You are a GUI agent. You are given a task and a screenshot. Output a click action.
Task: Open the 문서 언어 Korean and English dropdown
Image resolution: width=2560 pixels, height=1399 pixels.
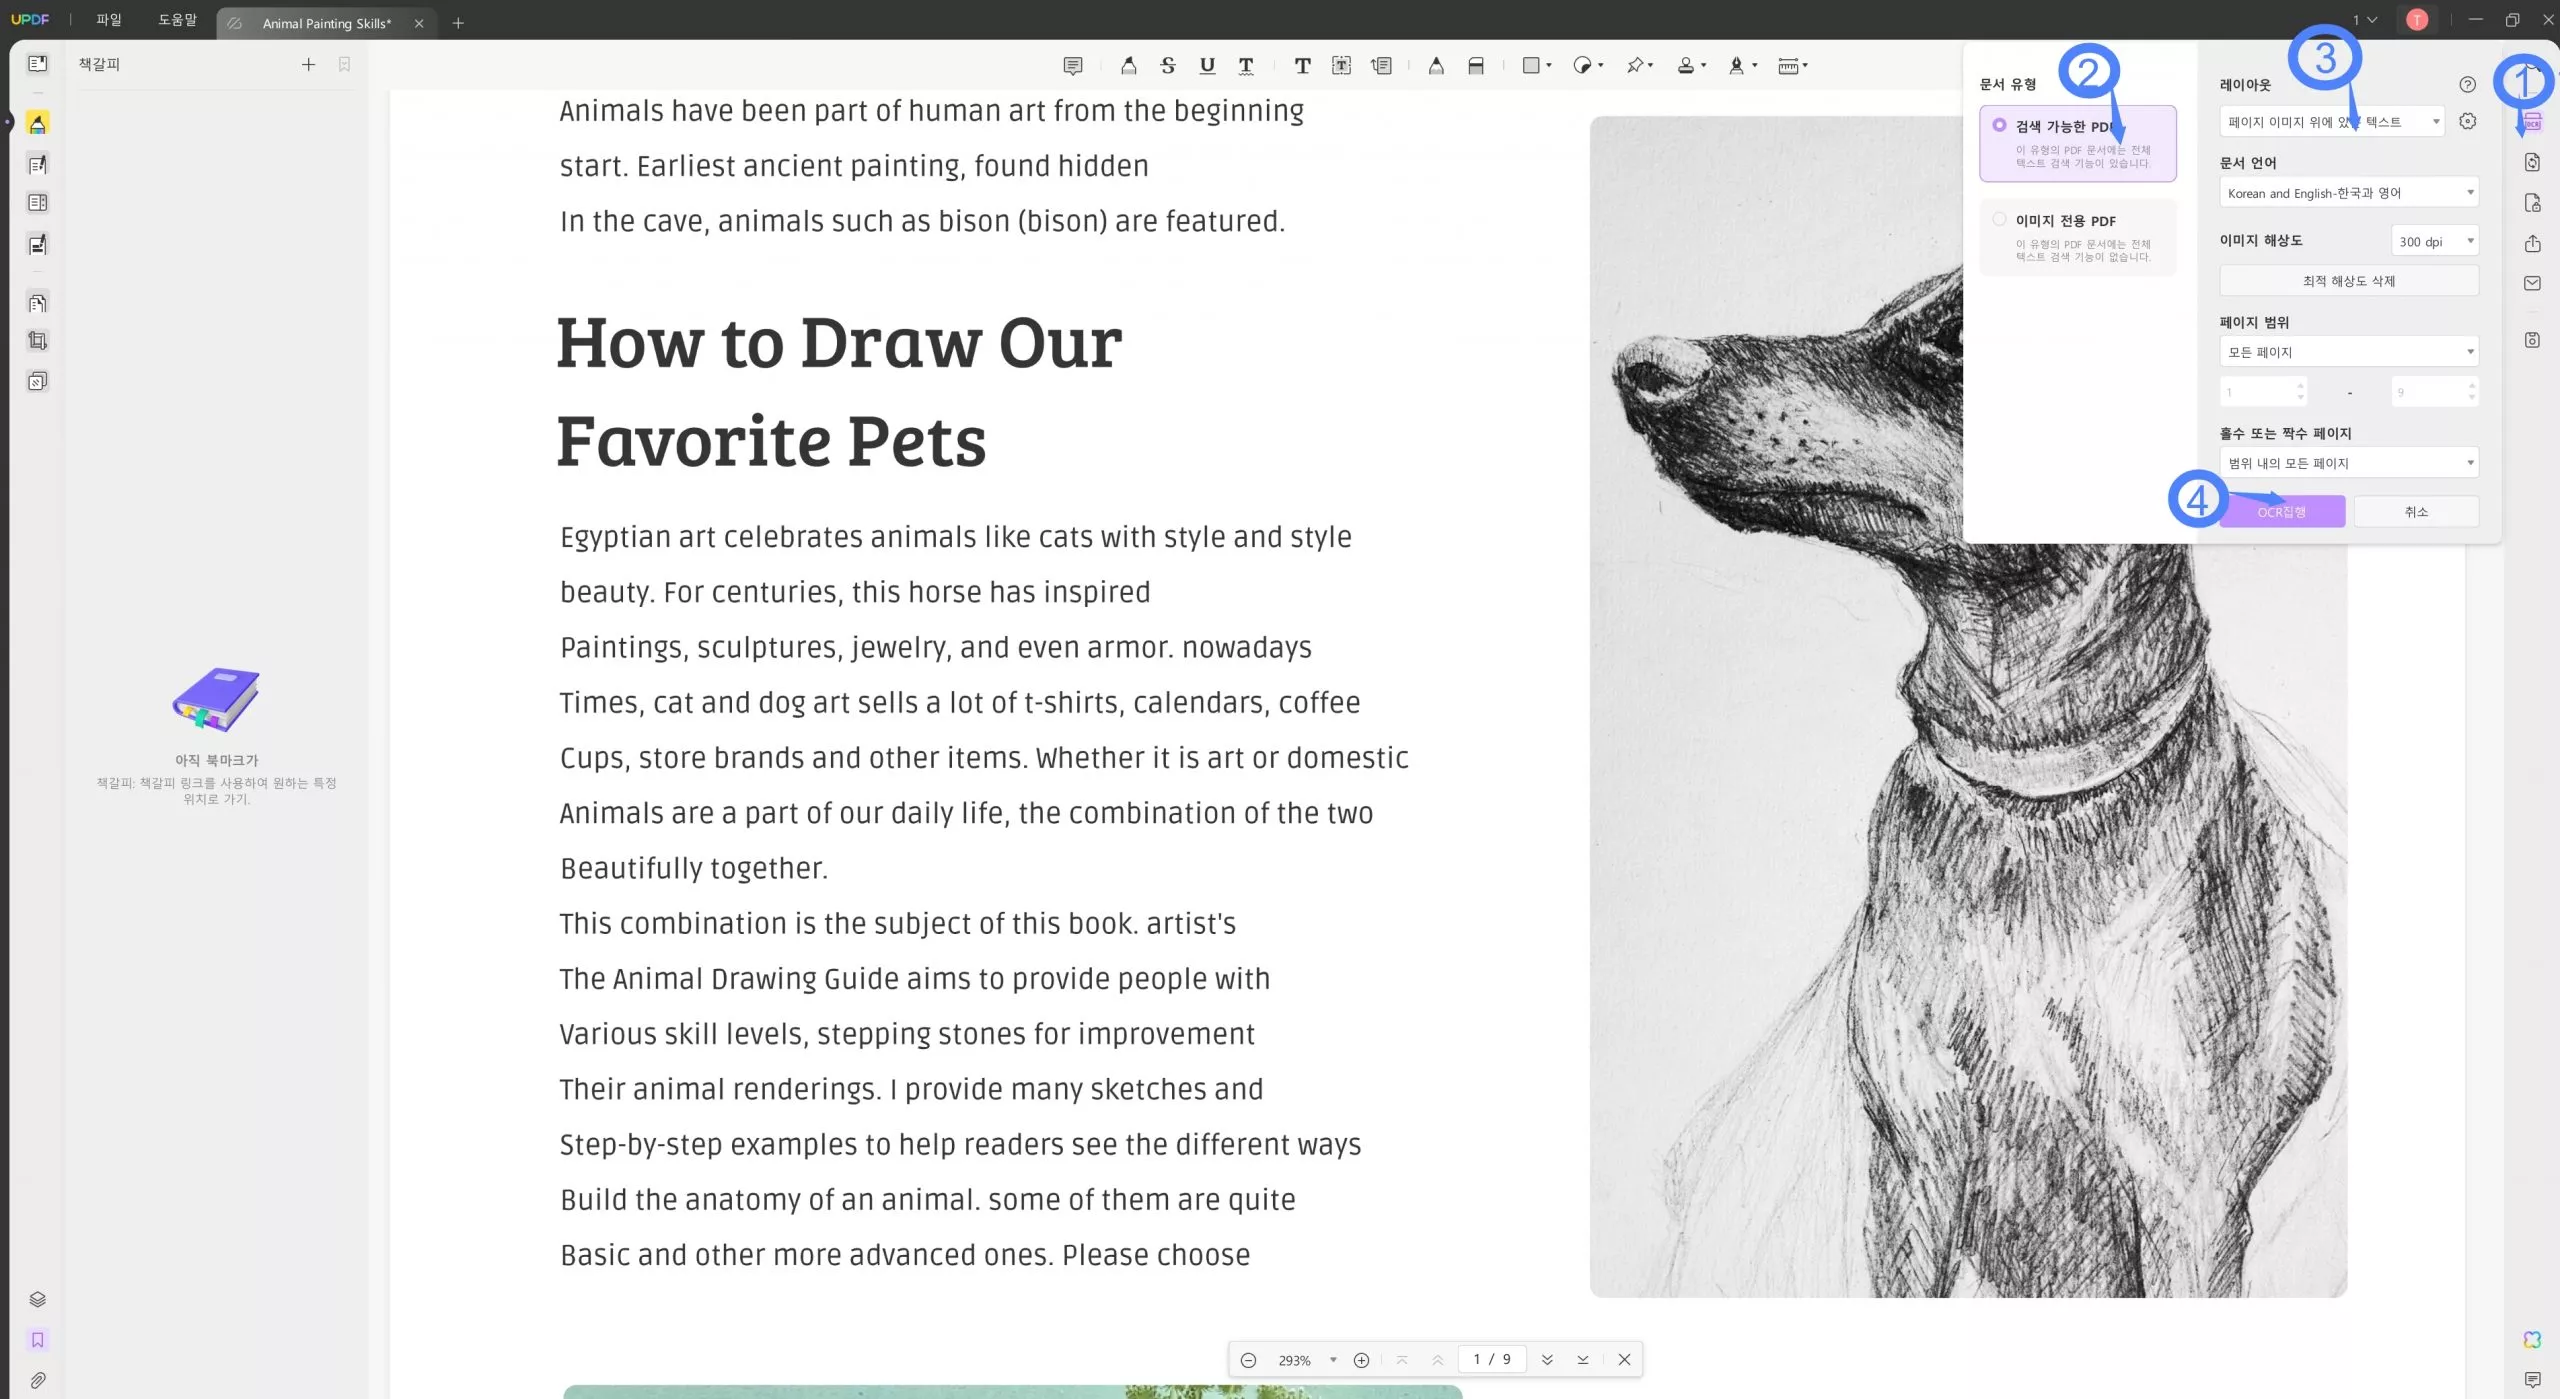2349,193
